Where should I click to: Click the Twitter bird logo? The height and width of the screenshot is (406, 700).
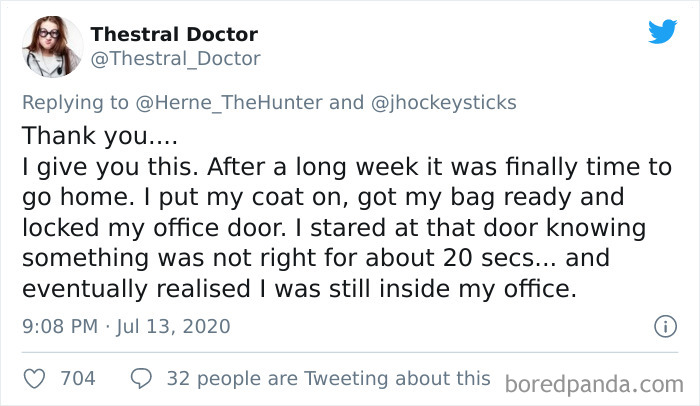[662, 32]
